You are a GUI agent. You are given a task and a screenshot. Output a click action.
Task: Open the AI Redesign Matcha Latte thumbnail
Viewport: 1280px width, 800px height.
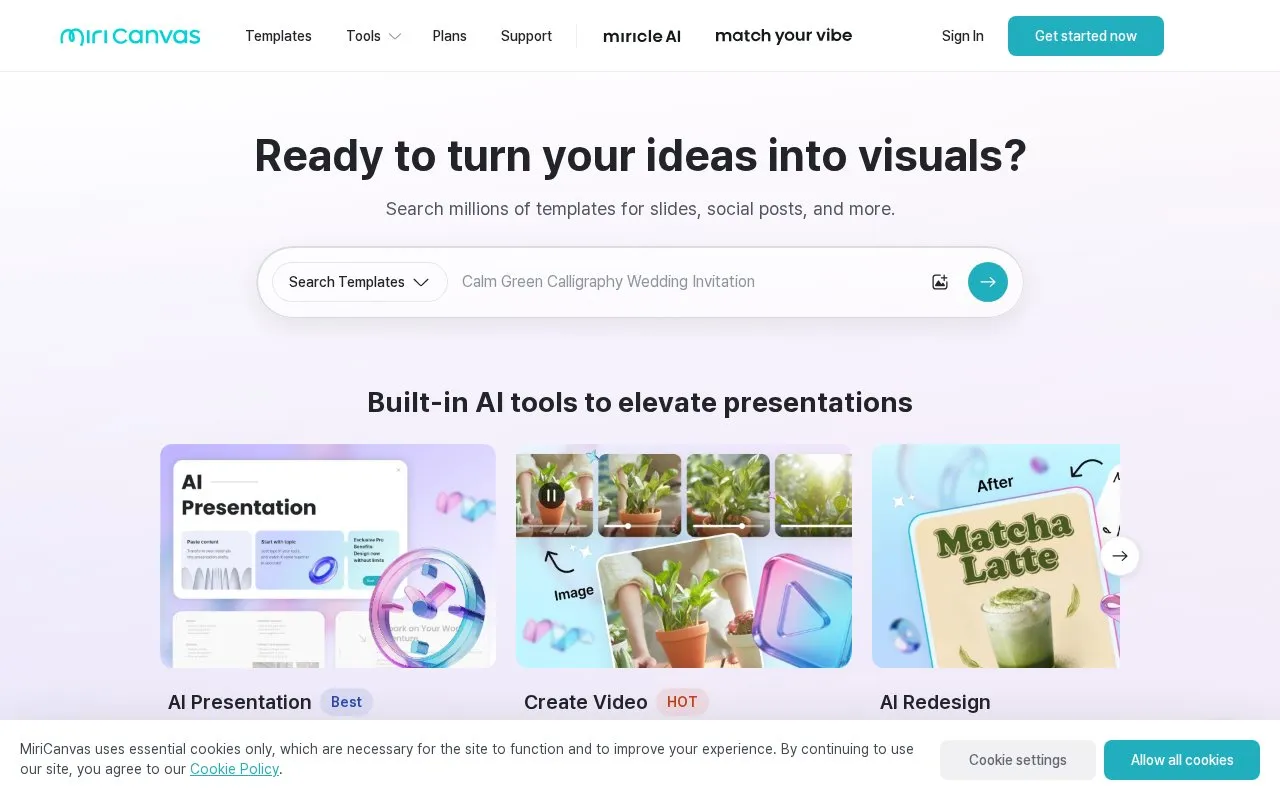pos(996,556)
